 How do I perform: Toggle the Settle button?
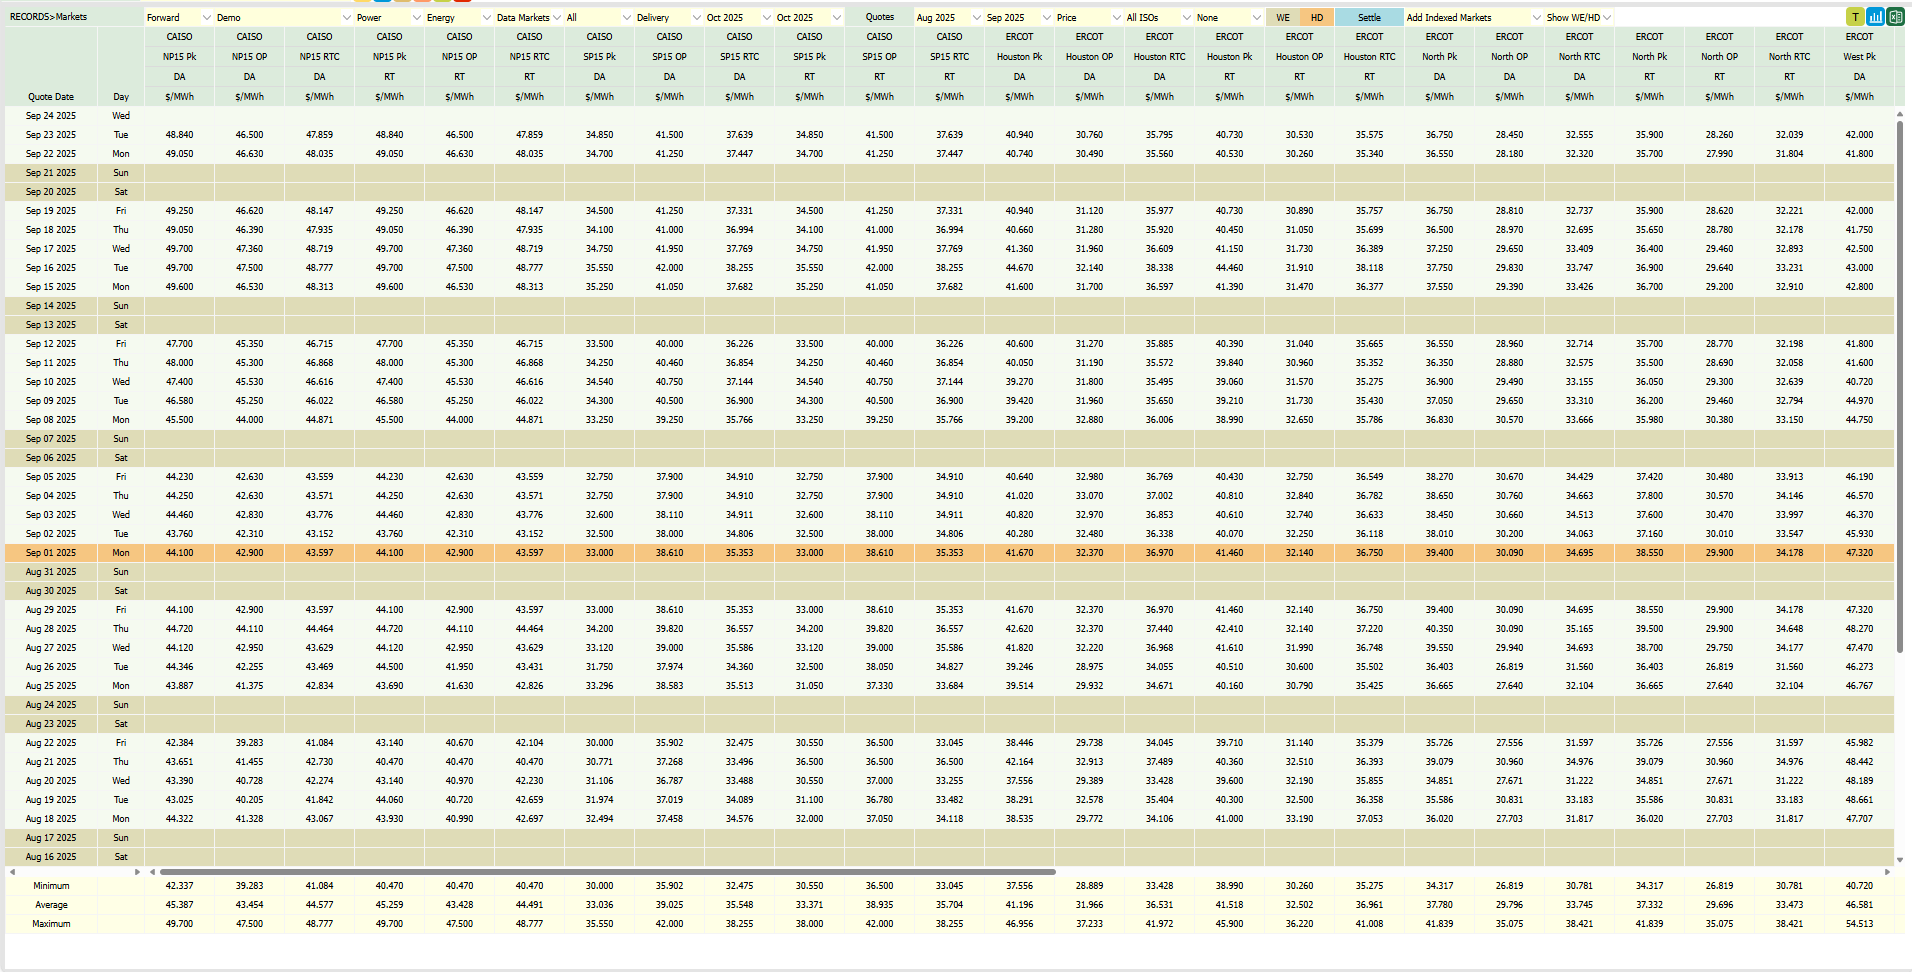1369,17
